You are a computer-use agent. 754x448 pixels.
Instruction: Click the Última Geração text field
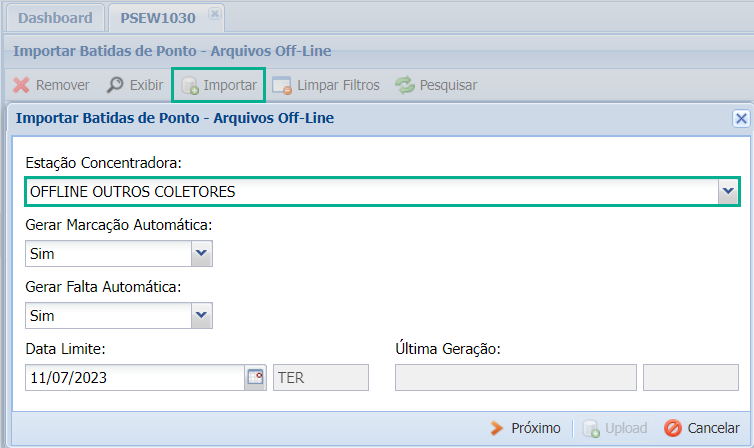pos(516,377)
